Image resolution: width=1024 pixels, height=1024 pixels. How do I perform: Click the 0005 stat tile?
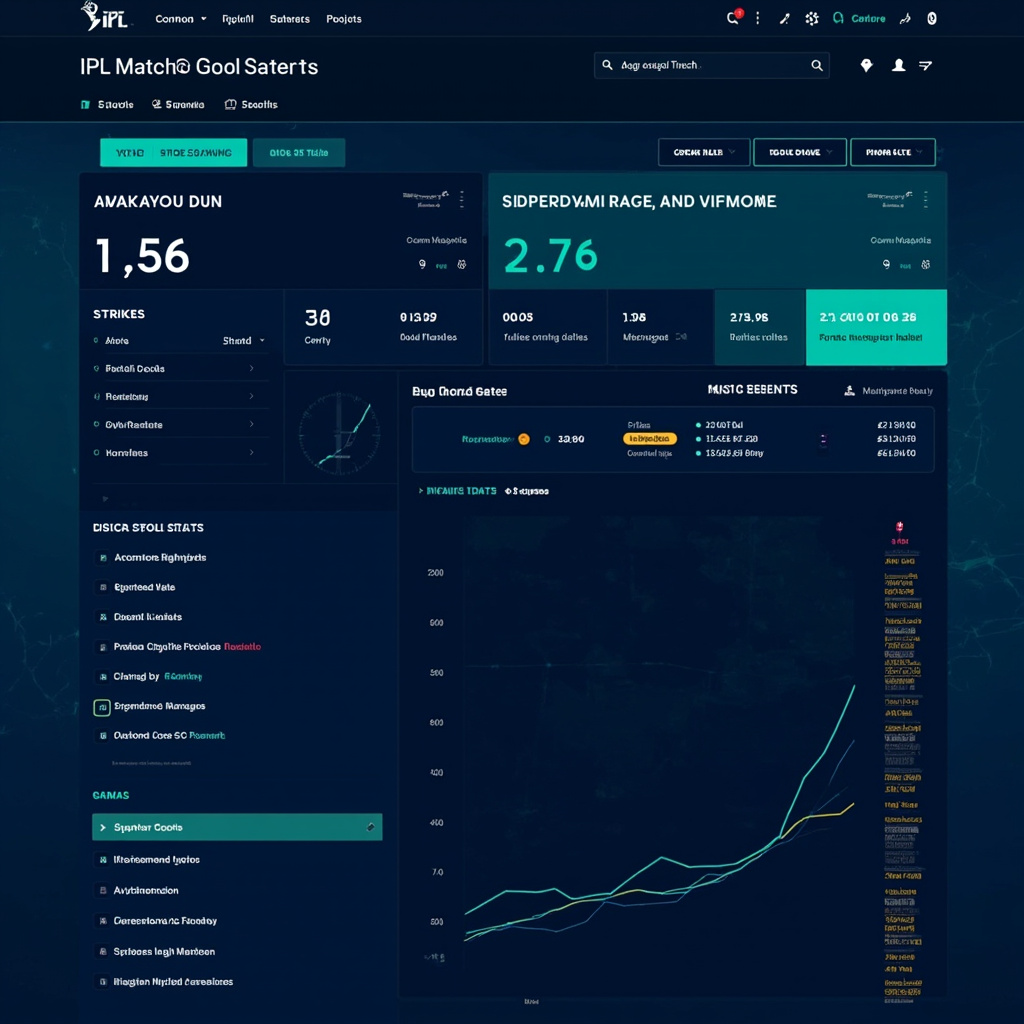point(547,327)
